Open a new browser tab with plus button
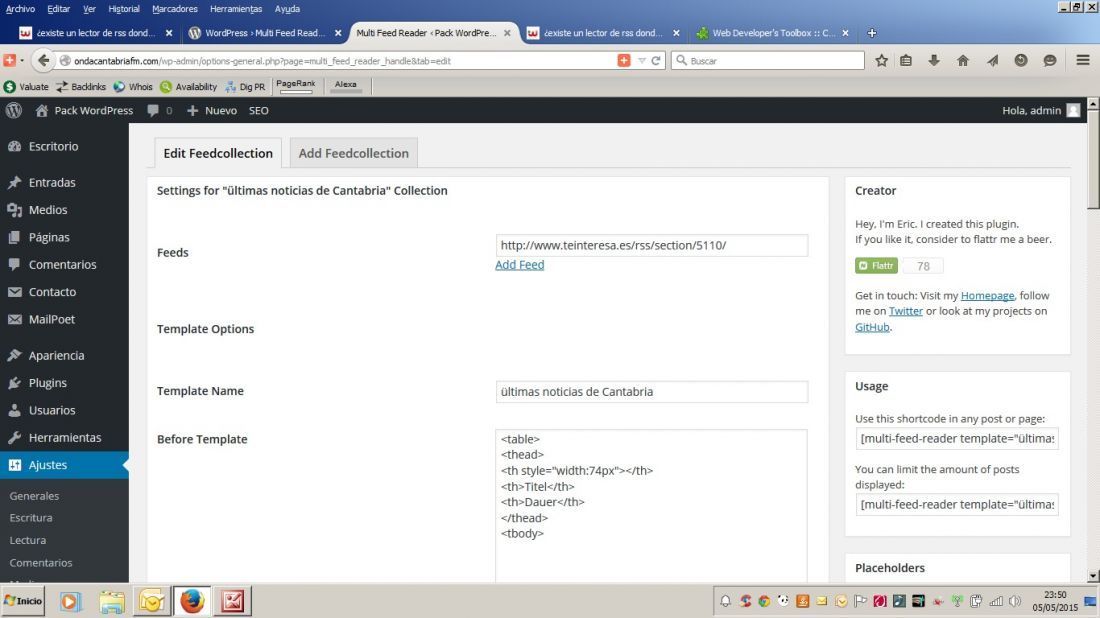The image size is (1100, 618). click(x=871, y=33)
